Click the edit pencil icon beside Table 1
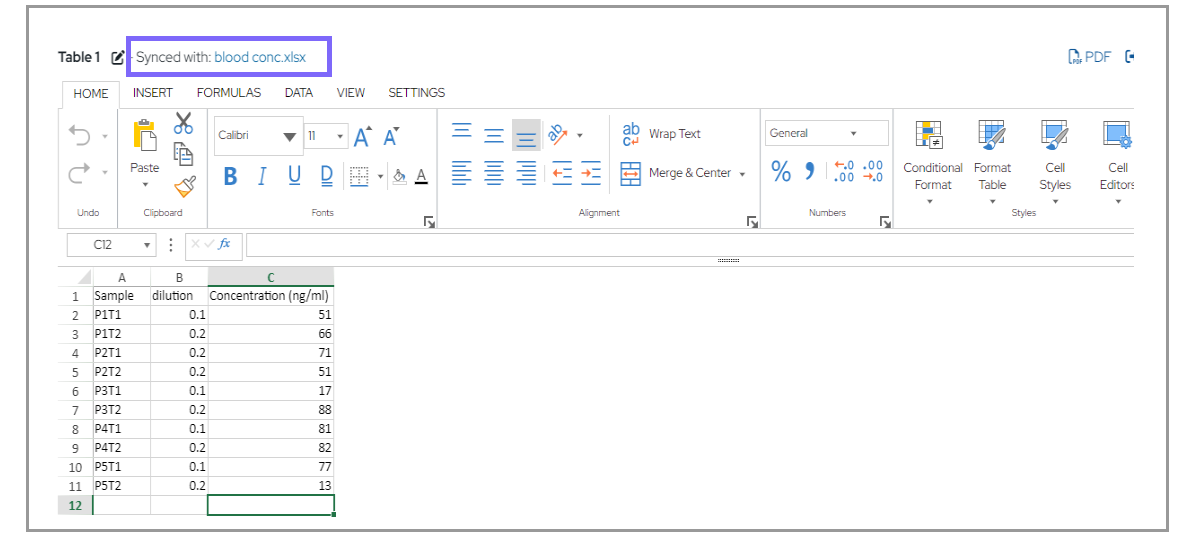This screenshot has height=552, width=1186. pos(117,58)
